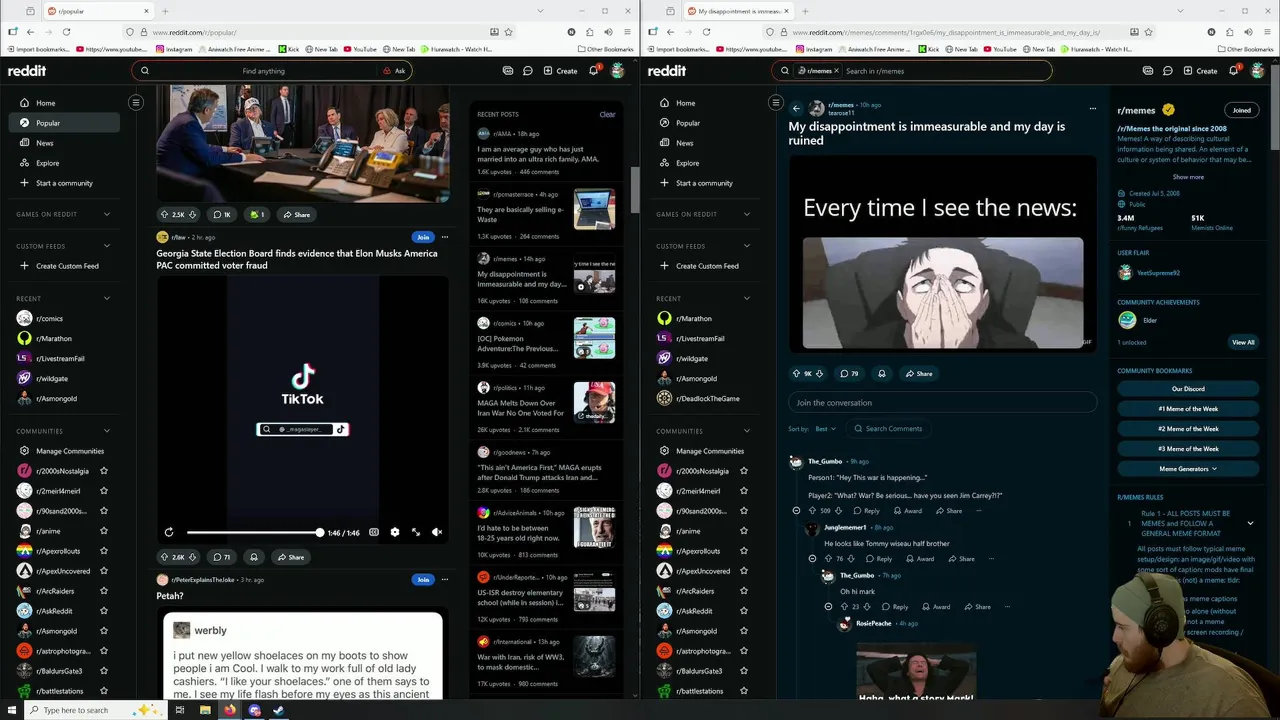
Task: Expand Rule 1 in r/memes rules
Action: (1250, 523)
